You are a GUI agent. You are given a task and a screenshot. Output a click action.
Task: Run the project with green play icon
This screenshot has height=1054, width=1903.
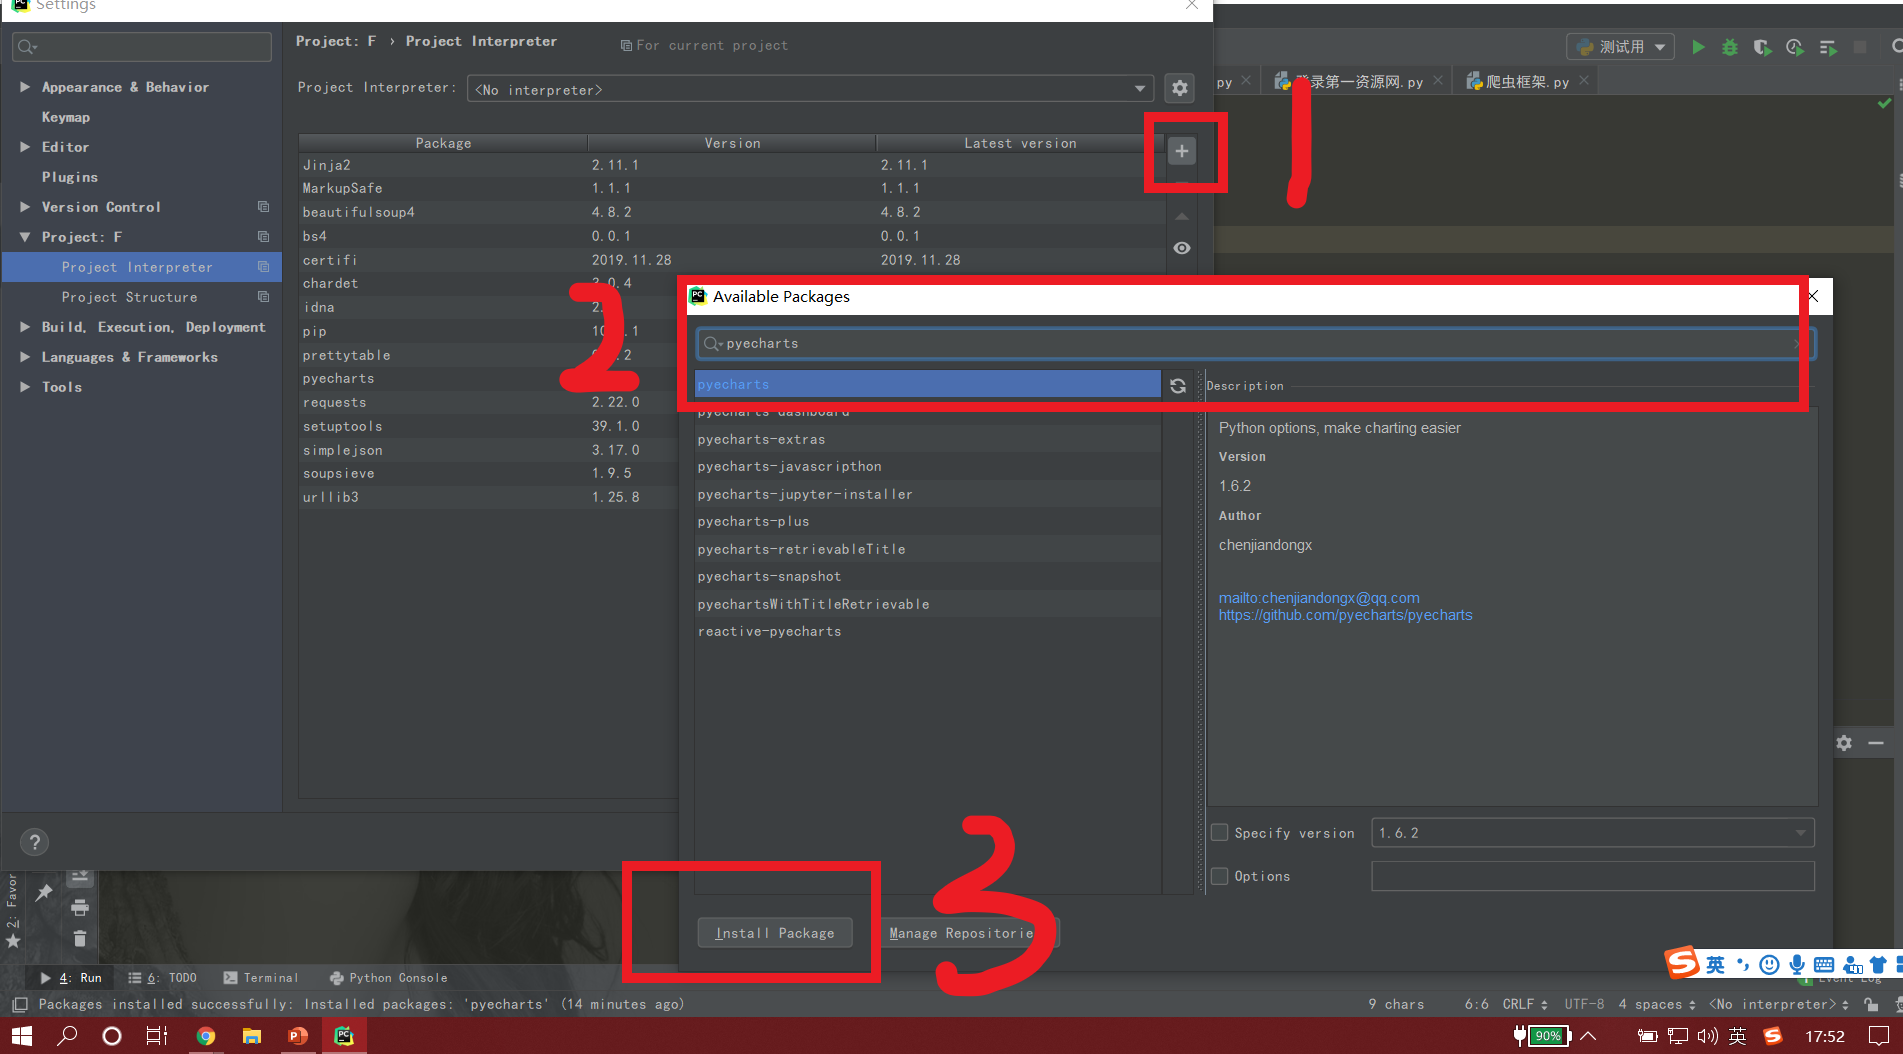pyautogui.click(x=1698, y=47)
